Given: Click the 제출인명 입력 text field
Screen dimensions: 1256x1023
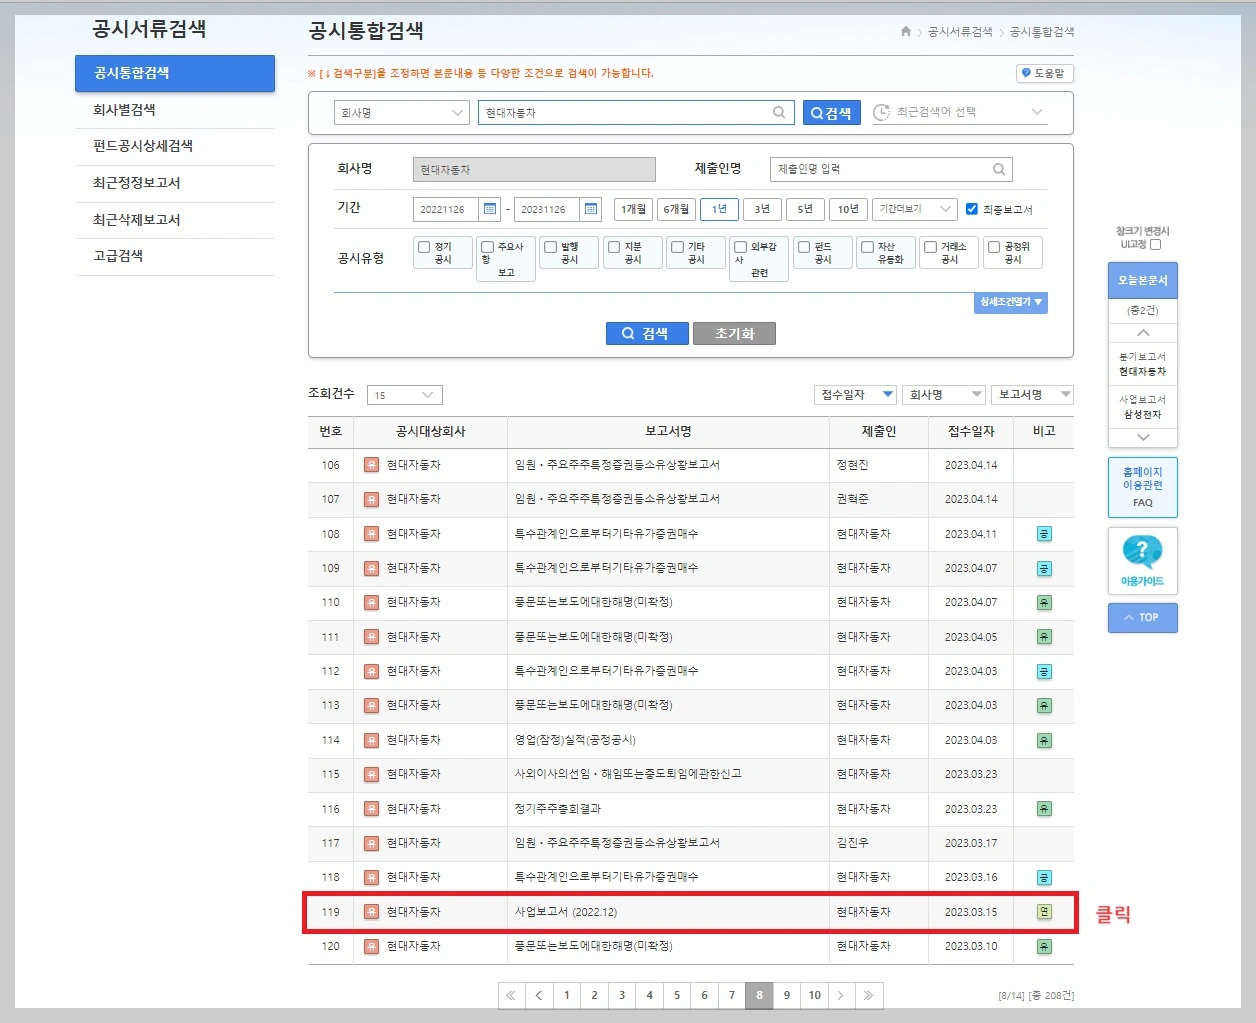Looking at the screenshot, I should (x=880, y=169).
